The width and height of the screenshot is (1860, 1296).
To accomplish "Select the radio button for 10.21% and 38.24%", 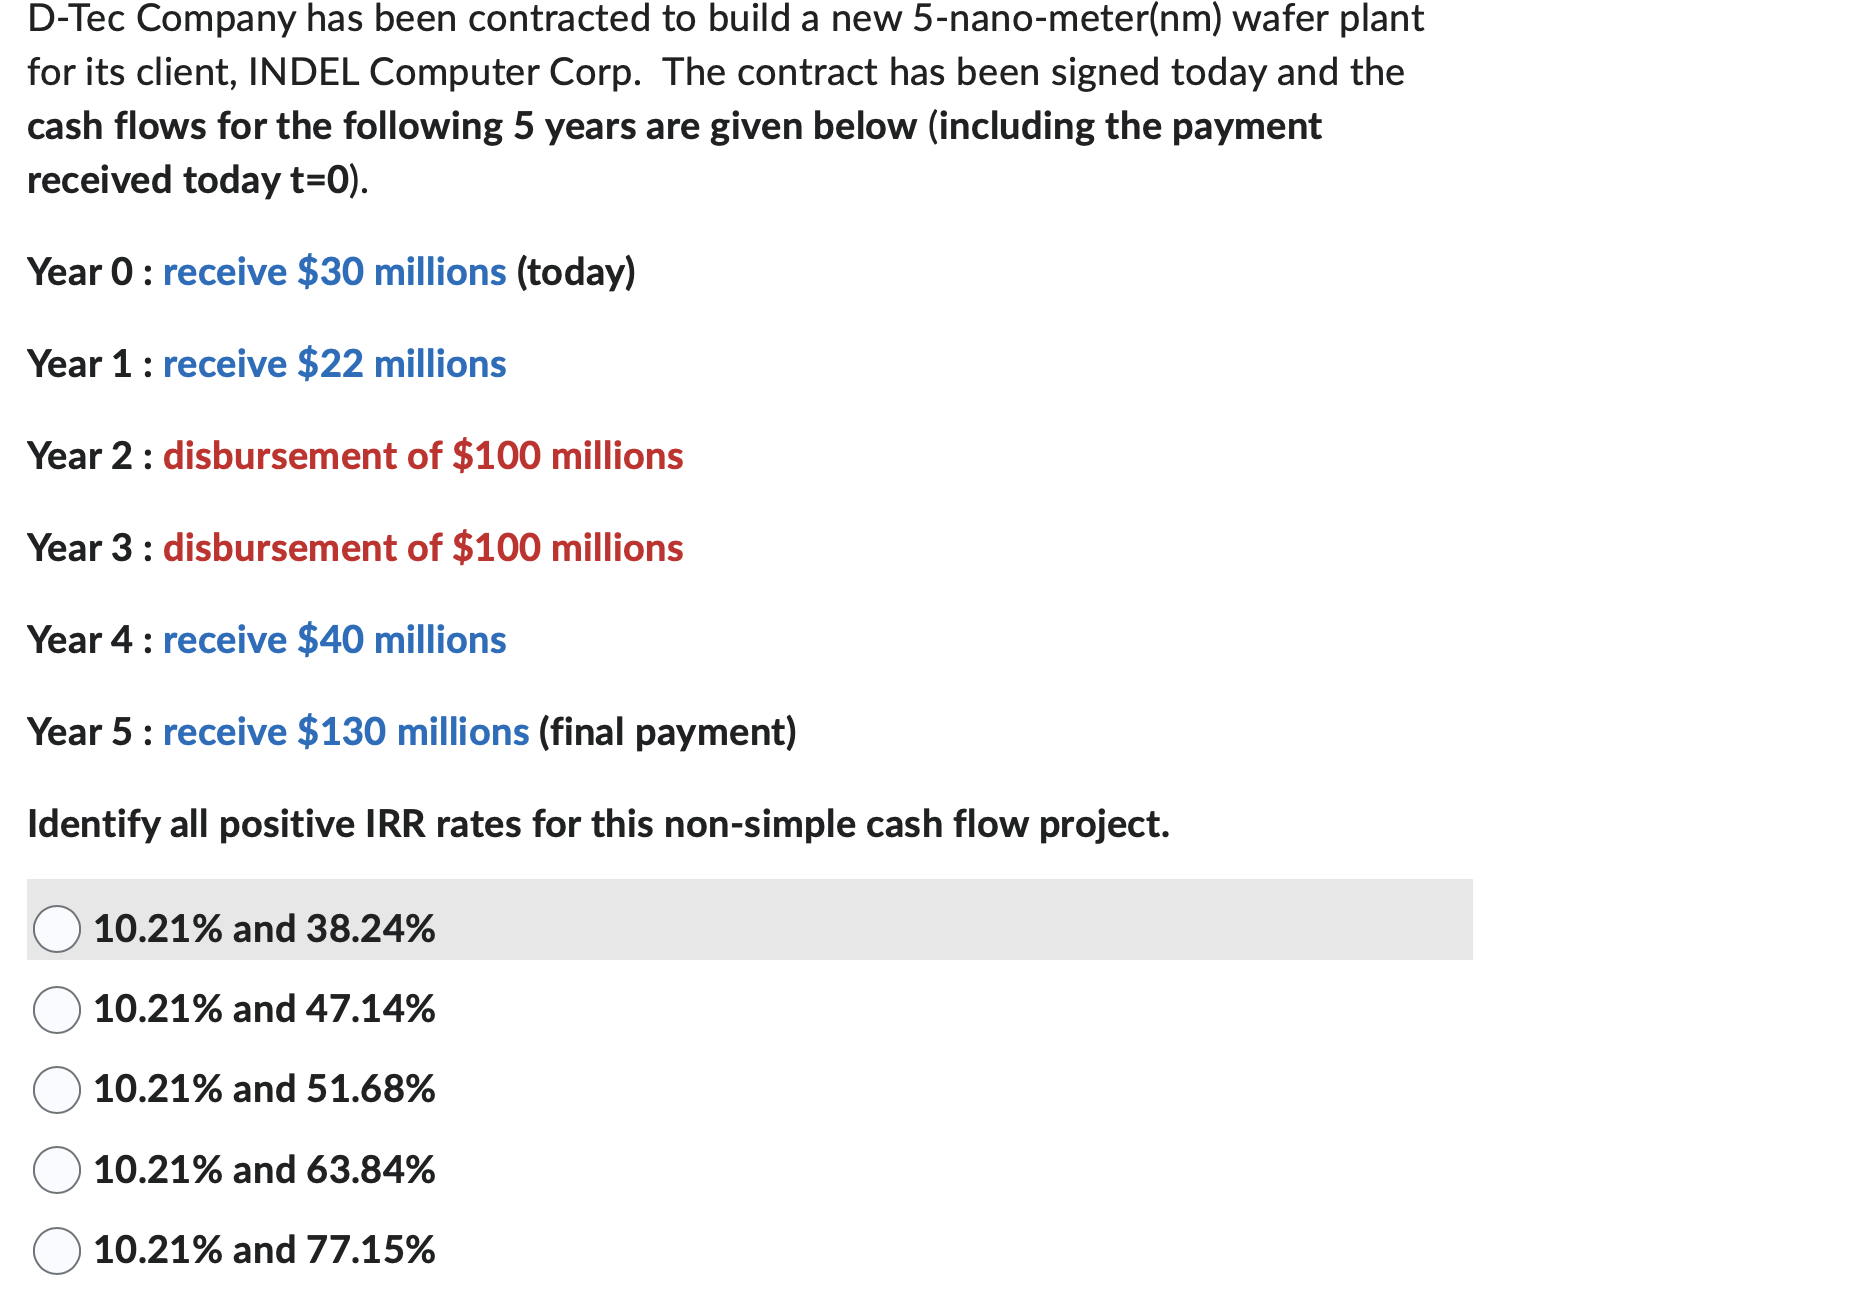I will (57, 929).
